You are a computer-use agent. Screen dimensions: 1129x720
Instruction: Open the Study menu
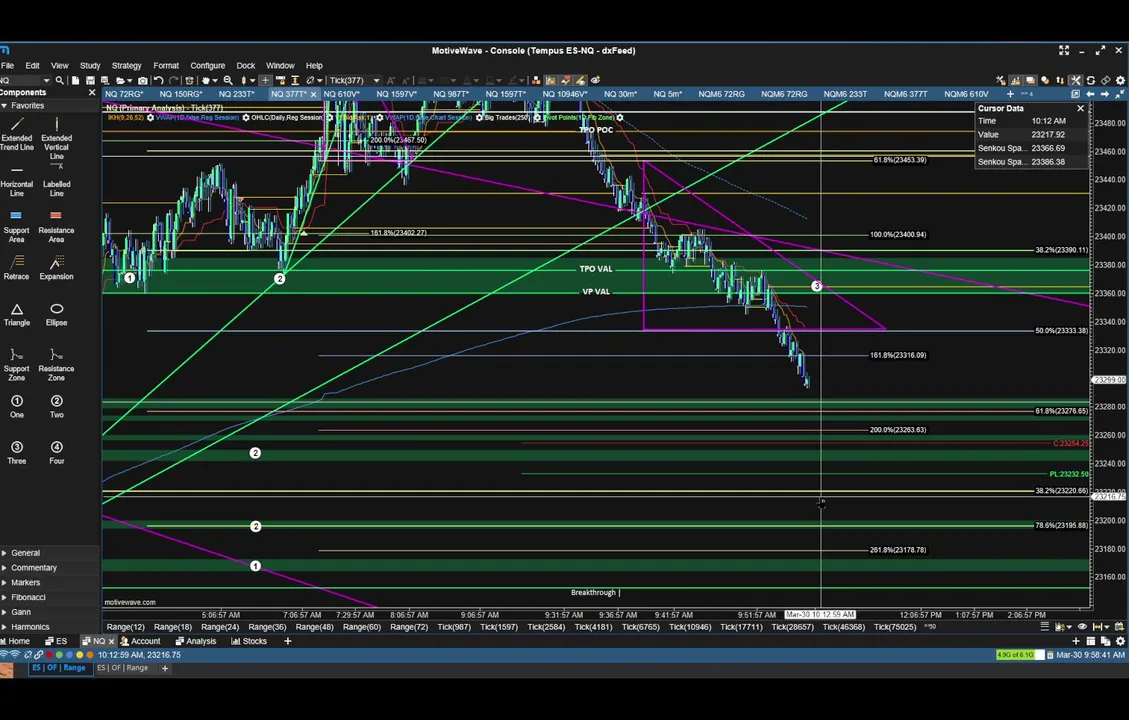90,66
